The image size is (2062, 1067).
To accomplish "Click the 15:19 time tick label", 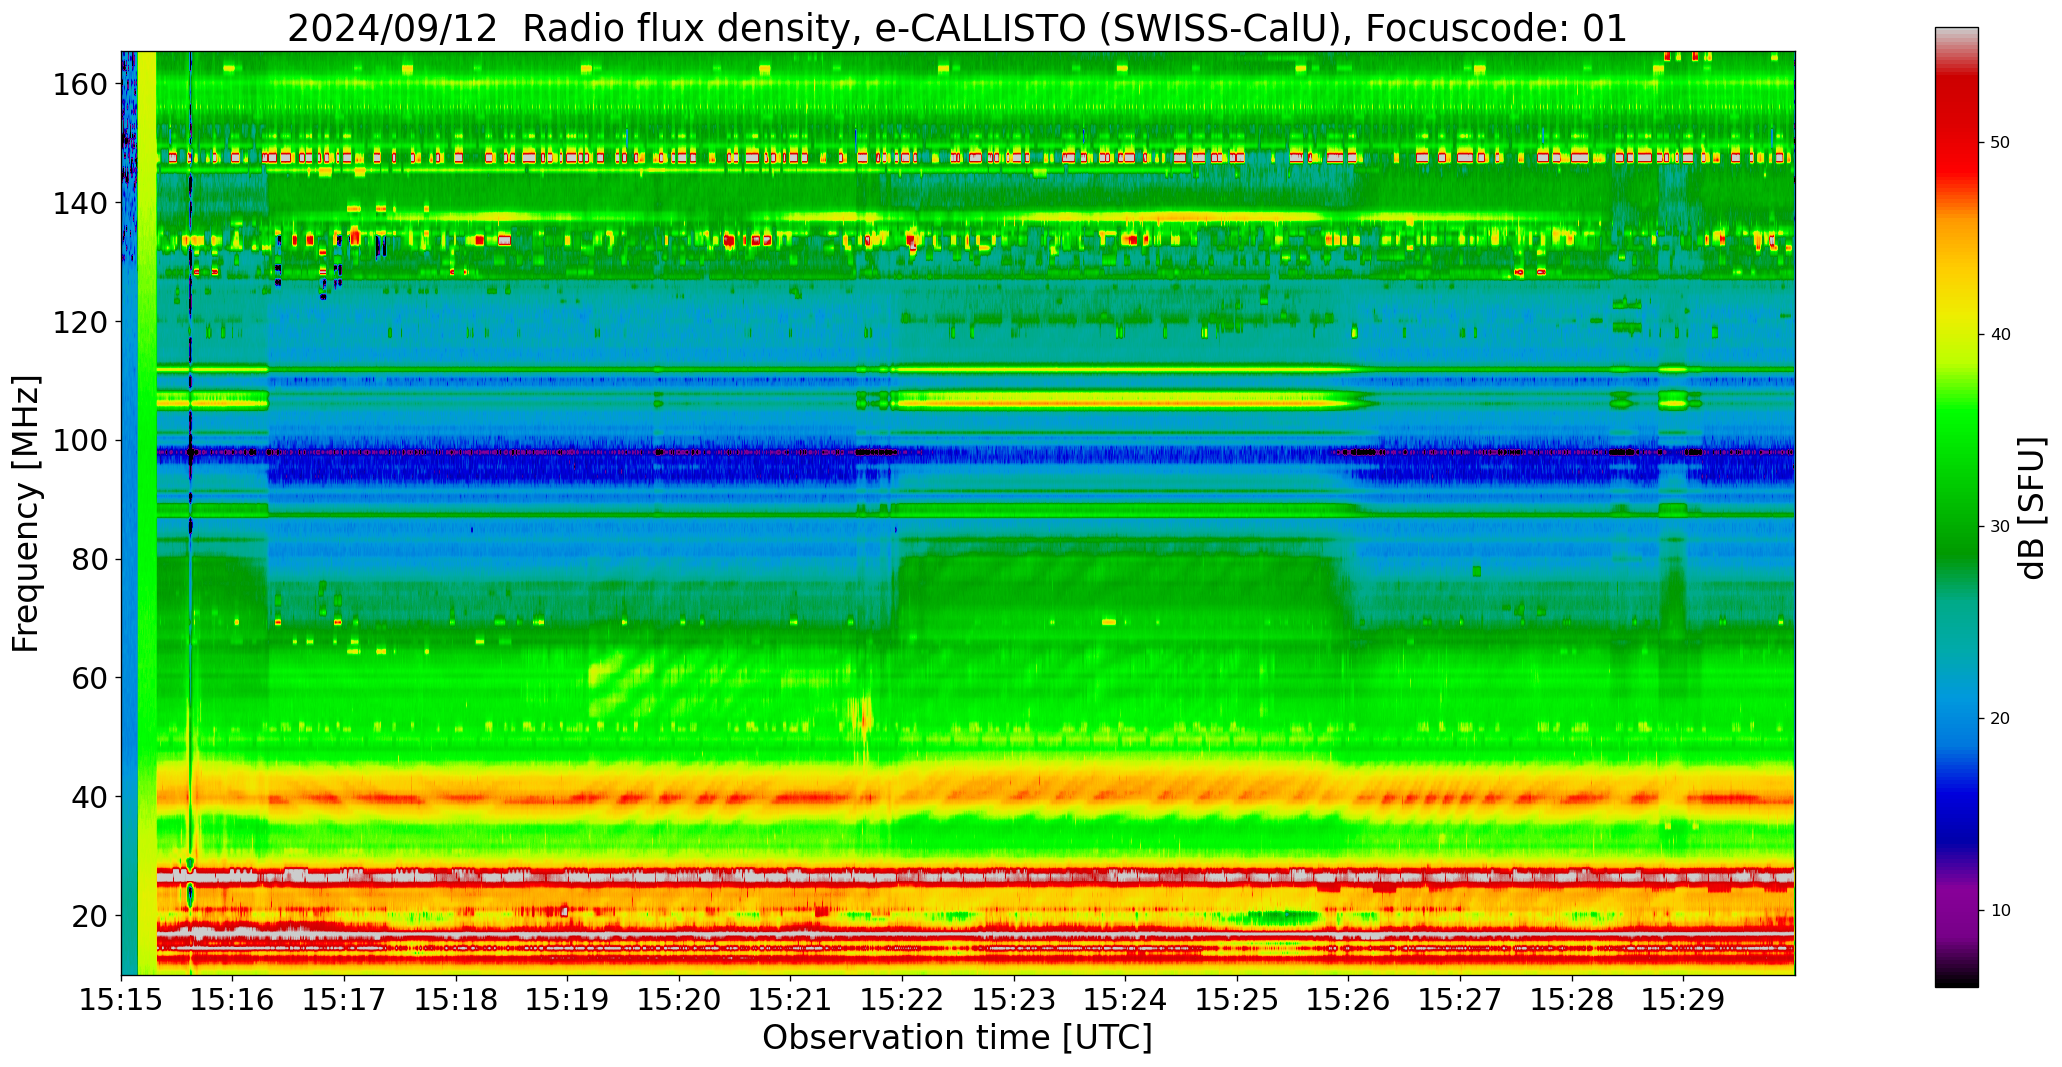I will tap(567, 998).
